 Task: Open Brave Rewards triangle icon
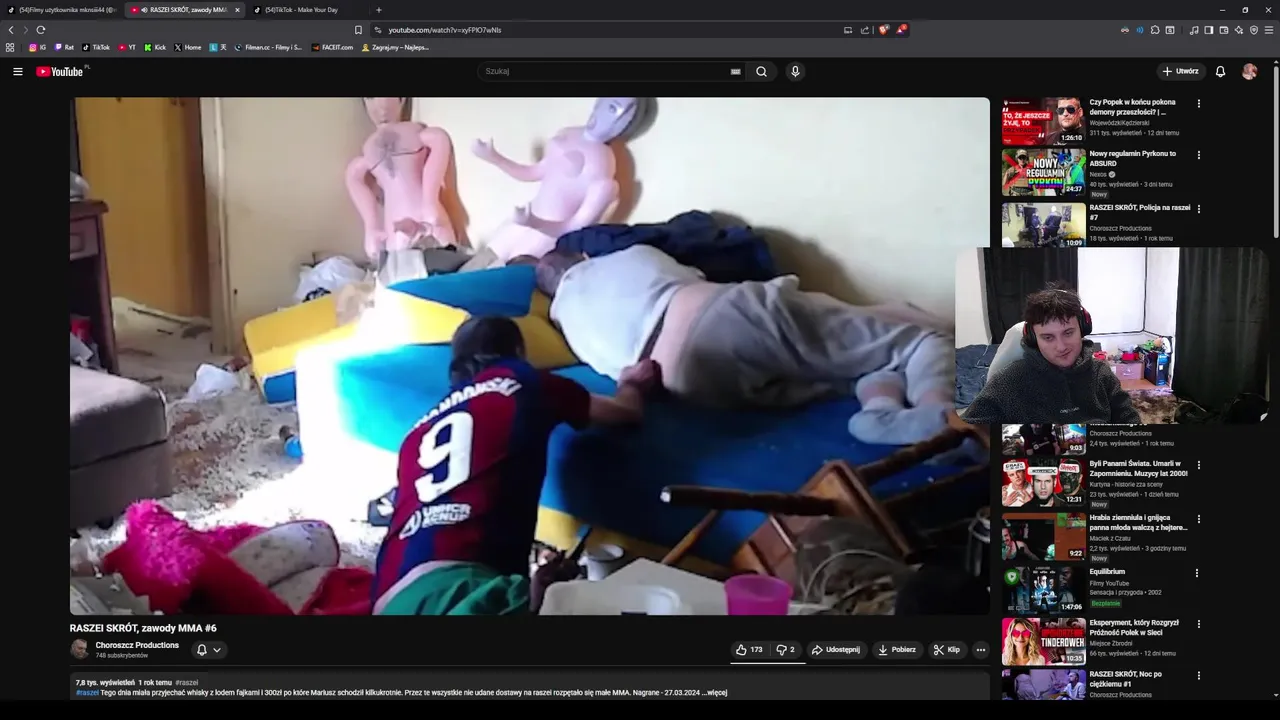pyautogui.click(x=901, y=30)
